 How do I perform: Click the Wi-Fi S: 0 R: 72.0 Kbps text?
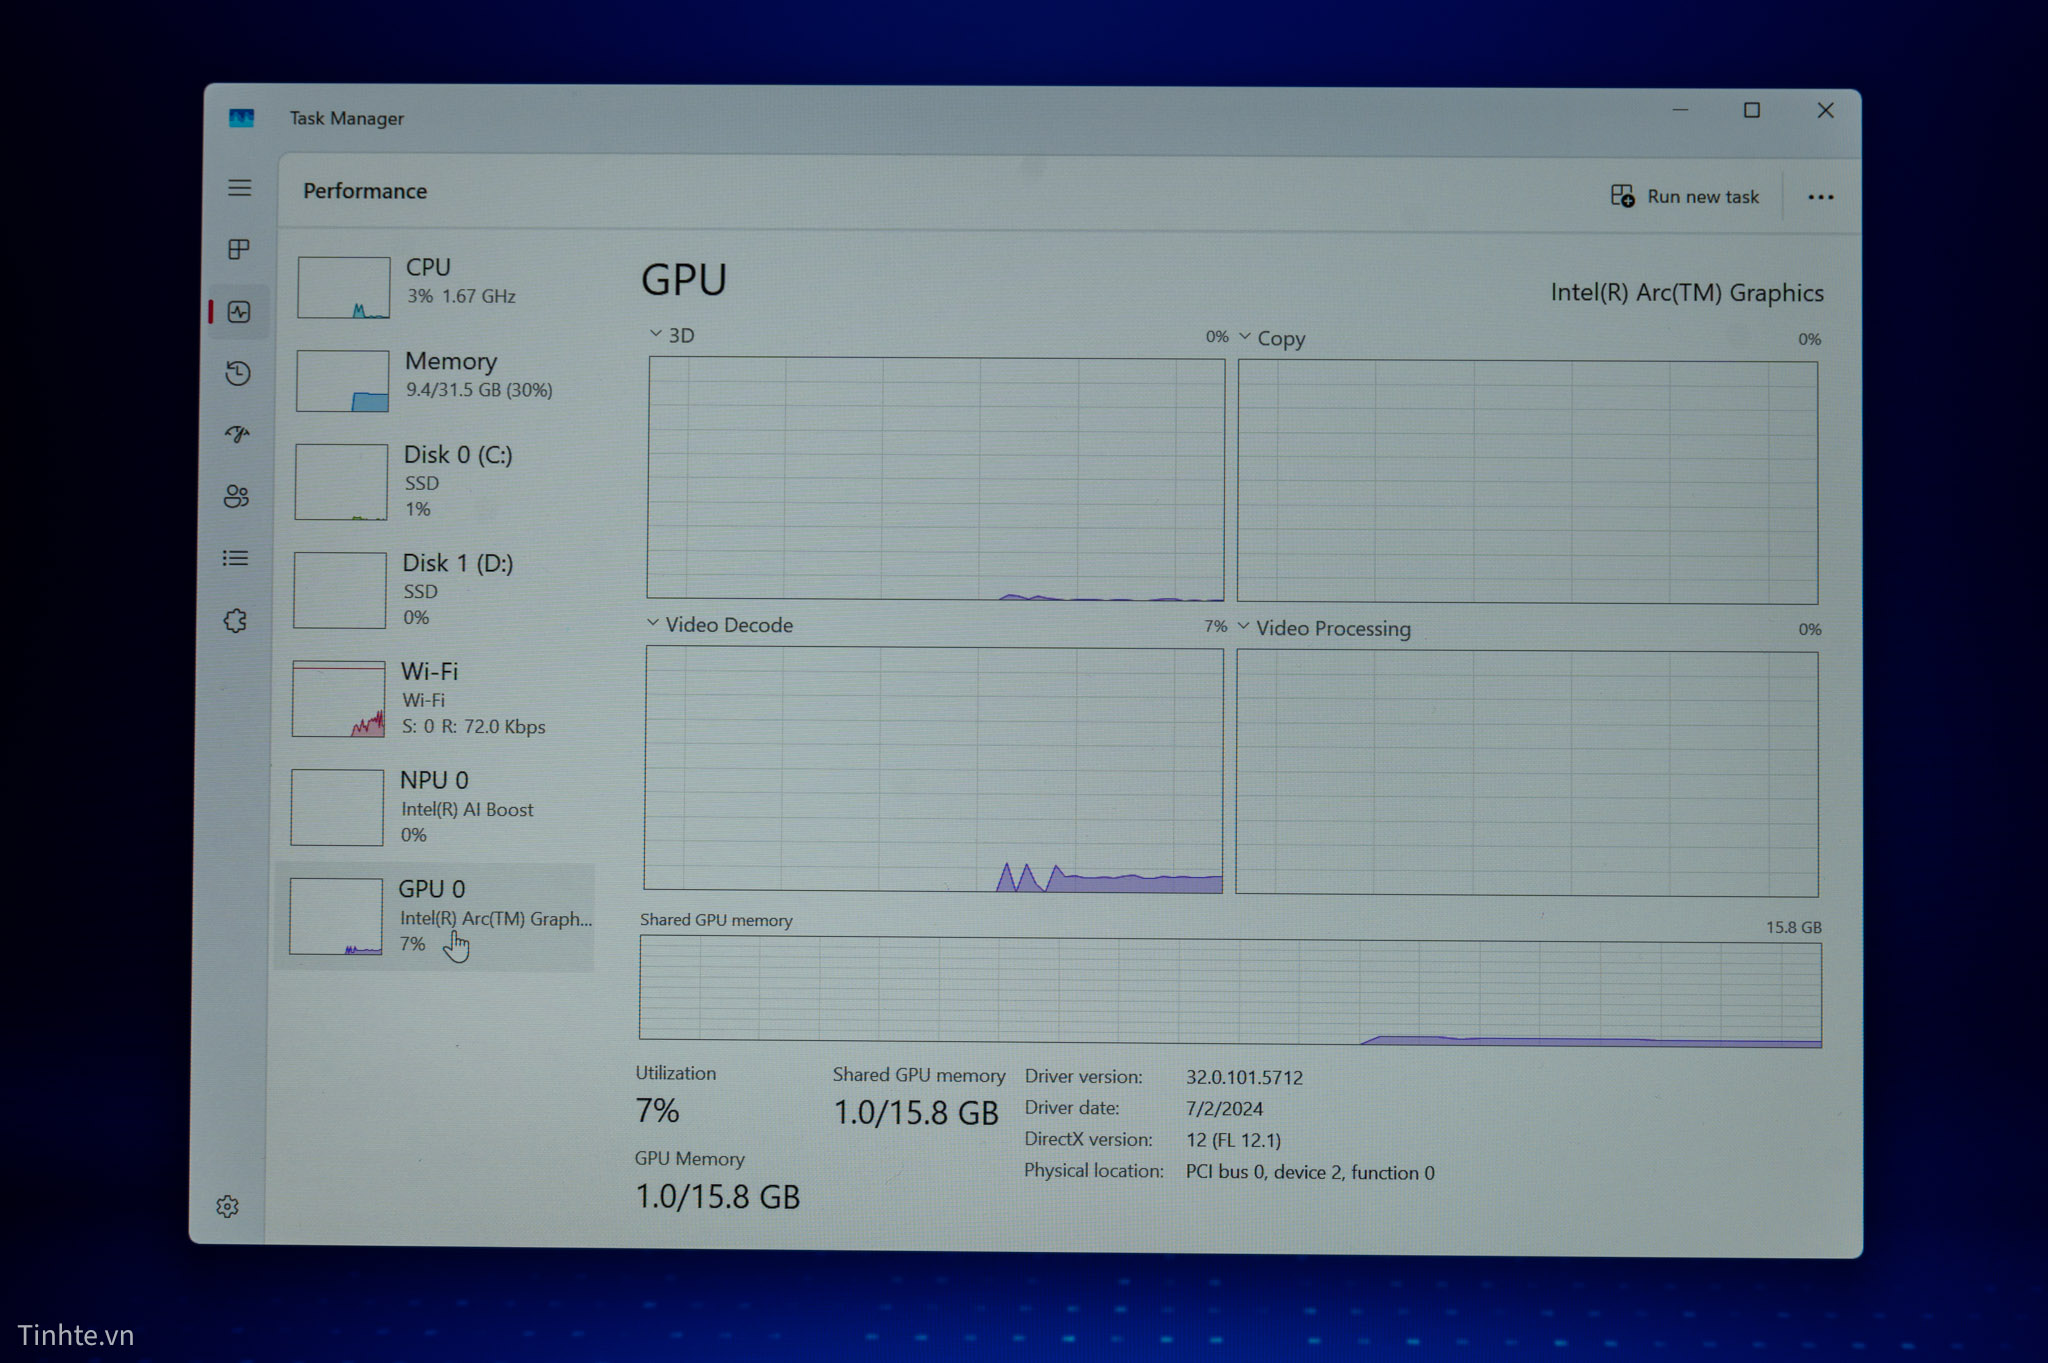tap(473, 727)
